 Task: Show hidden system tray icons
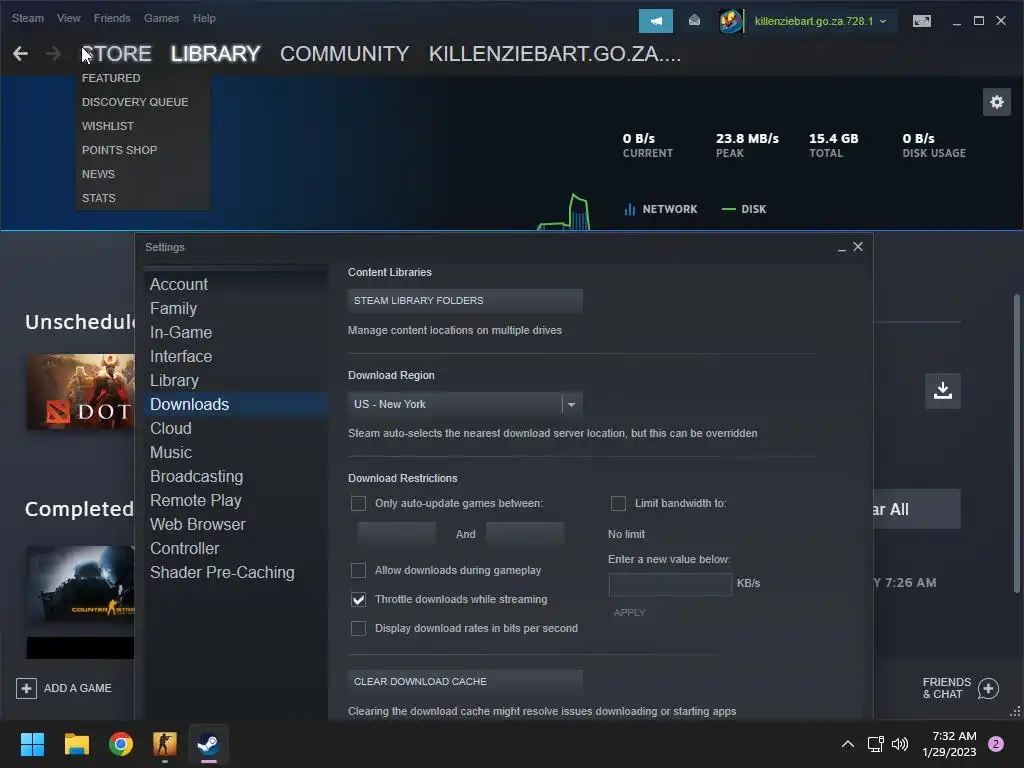(x=848, y=744)
